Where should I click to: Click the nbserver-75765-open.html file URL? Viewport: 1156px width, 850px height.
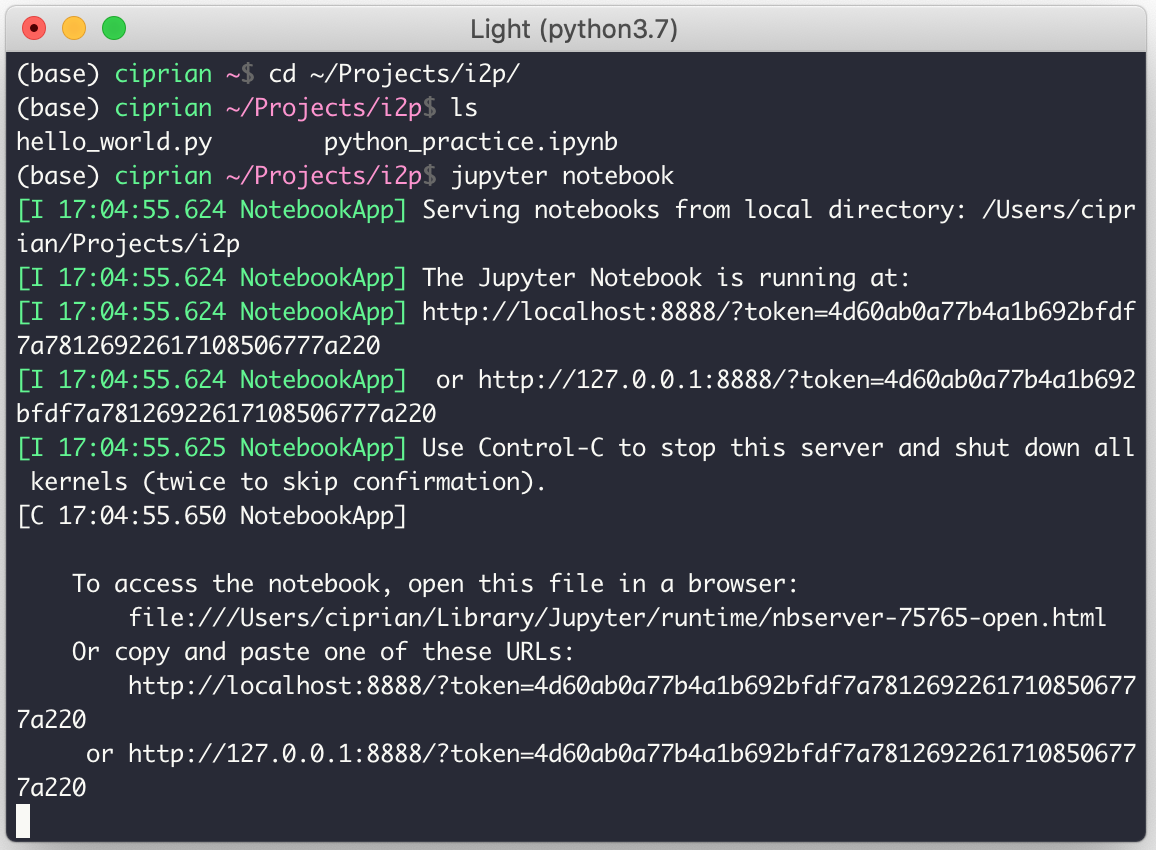(x=617, y=618)
